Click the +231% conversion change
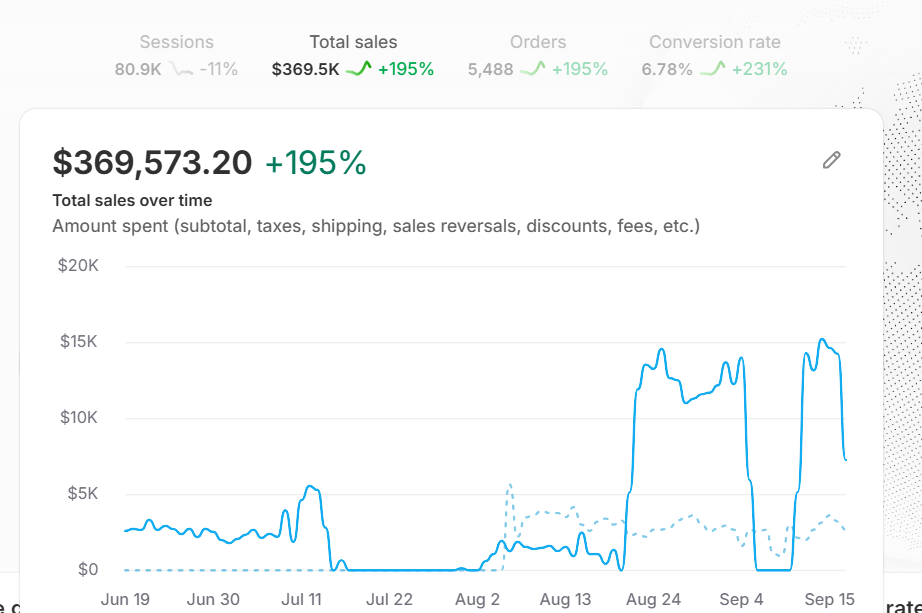 click(x=759, y=69)
